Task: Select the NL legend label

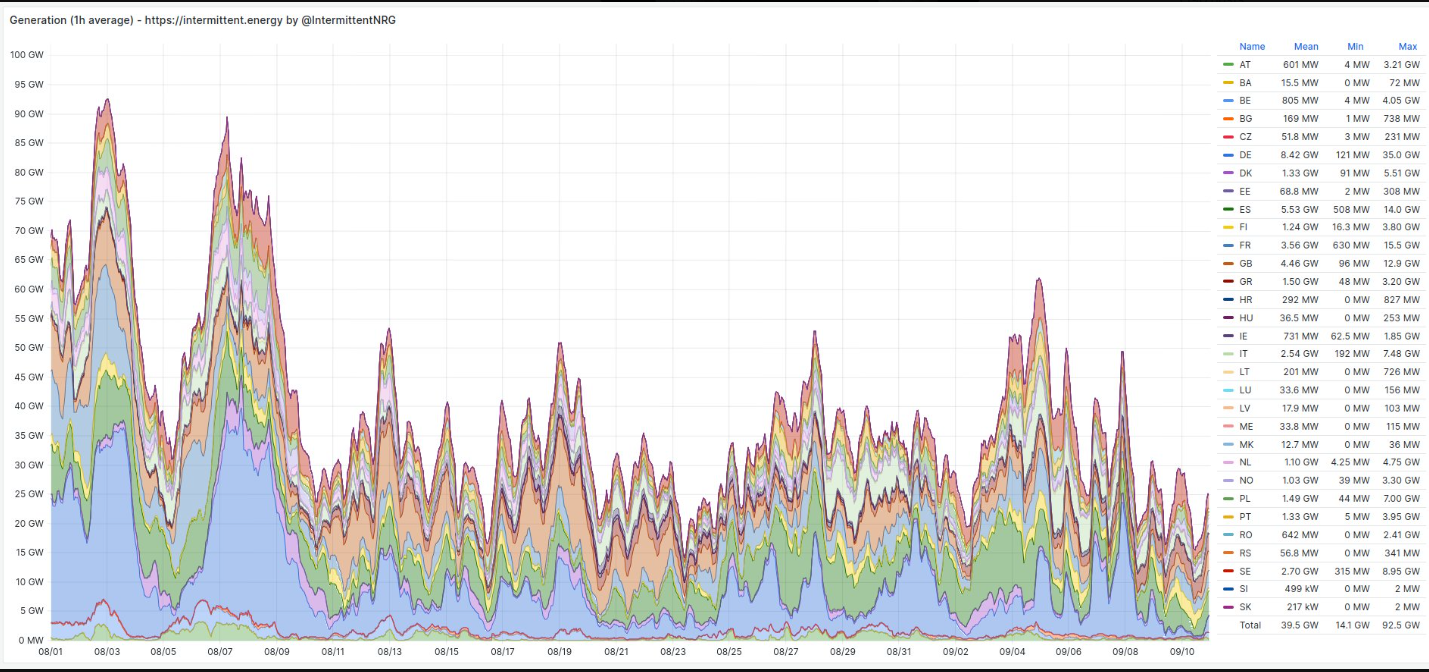Action: click(1244, 462)
